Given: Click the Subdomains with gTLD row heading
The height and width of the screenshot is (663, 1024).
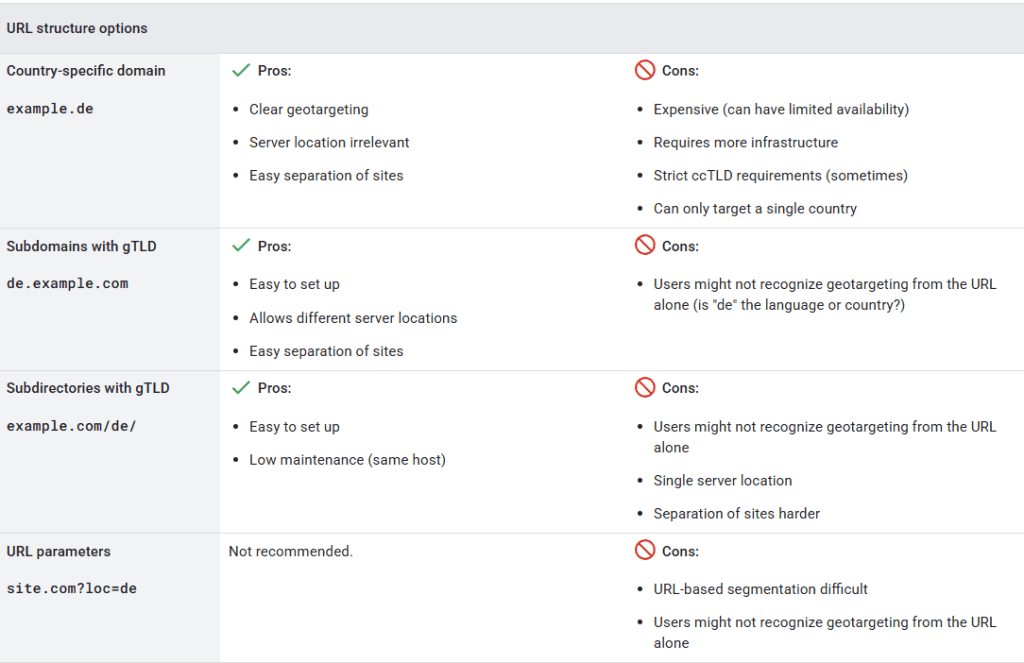Looking at the screenshot, I should (81, 246).
